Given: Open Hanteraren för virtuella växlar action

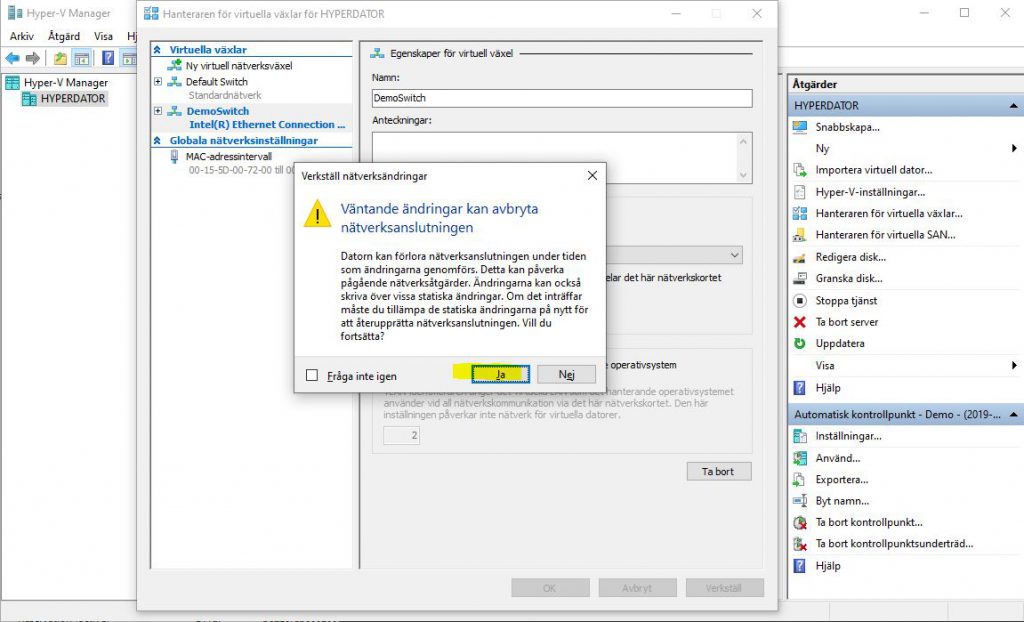Looking at the screenshot, I should [x=889, y=214].
